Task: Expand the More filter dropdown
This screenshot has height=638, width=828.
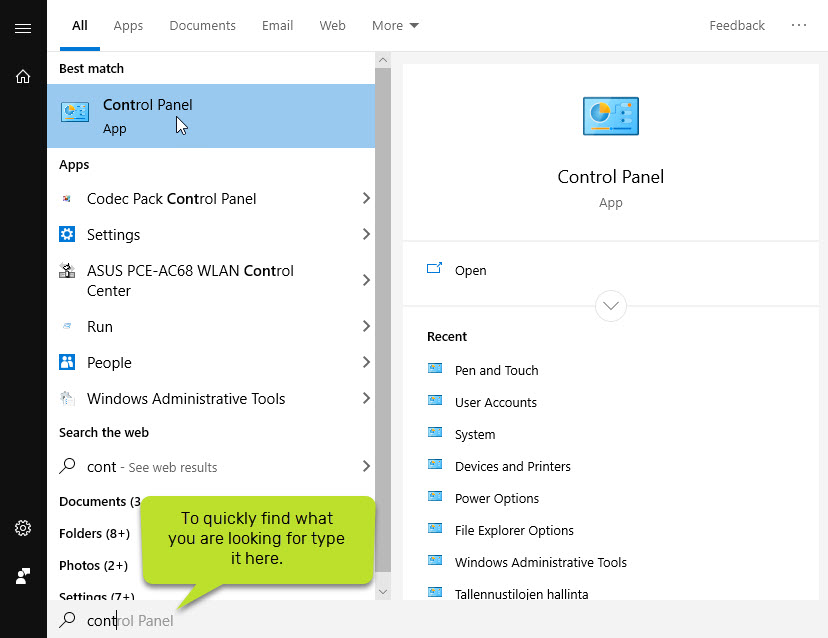Action: 395,26
